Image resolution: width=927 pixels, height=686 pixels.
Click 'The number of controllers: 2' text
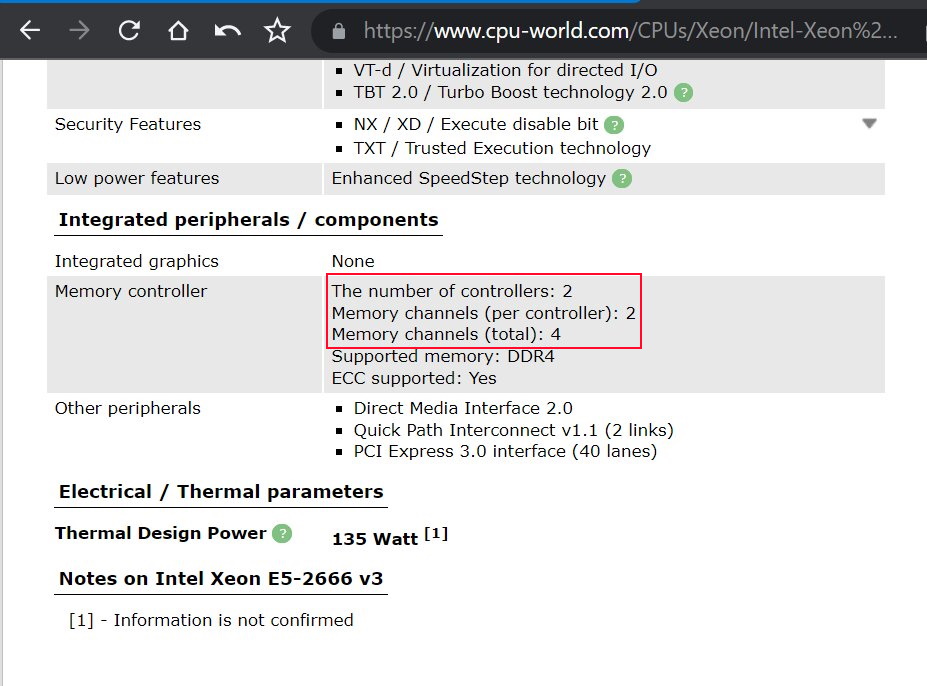[452, 291]
